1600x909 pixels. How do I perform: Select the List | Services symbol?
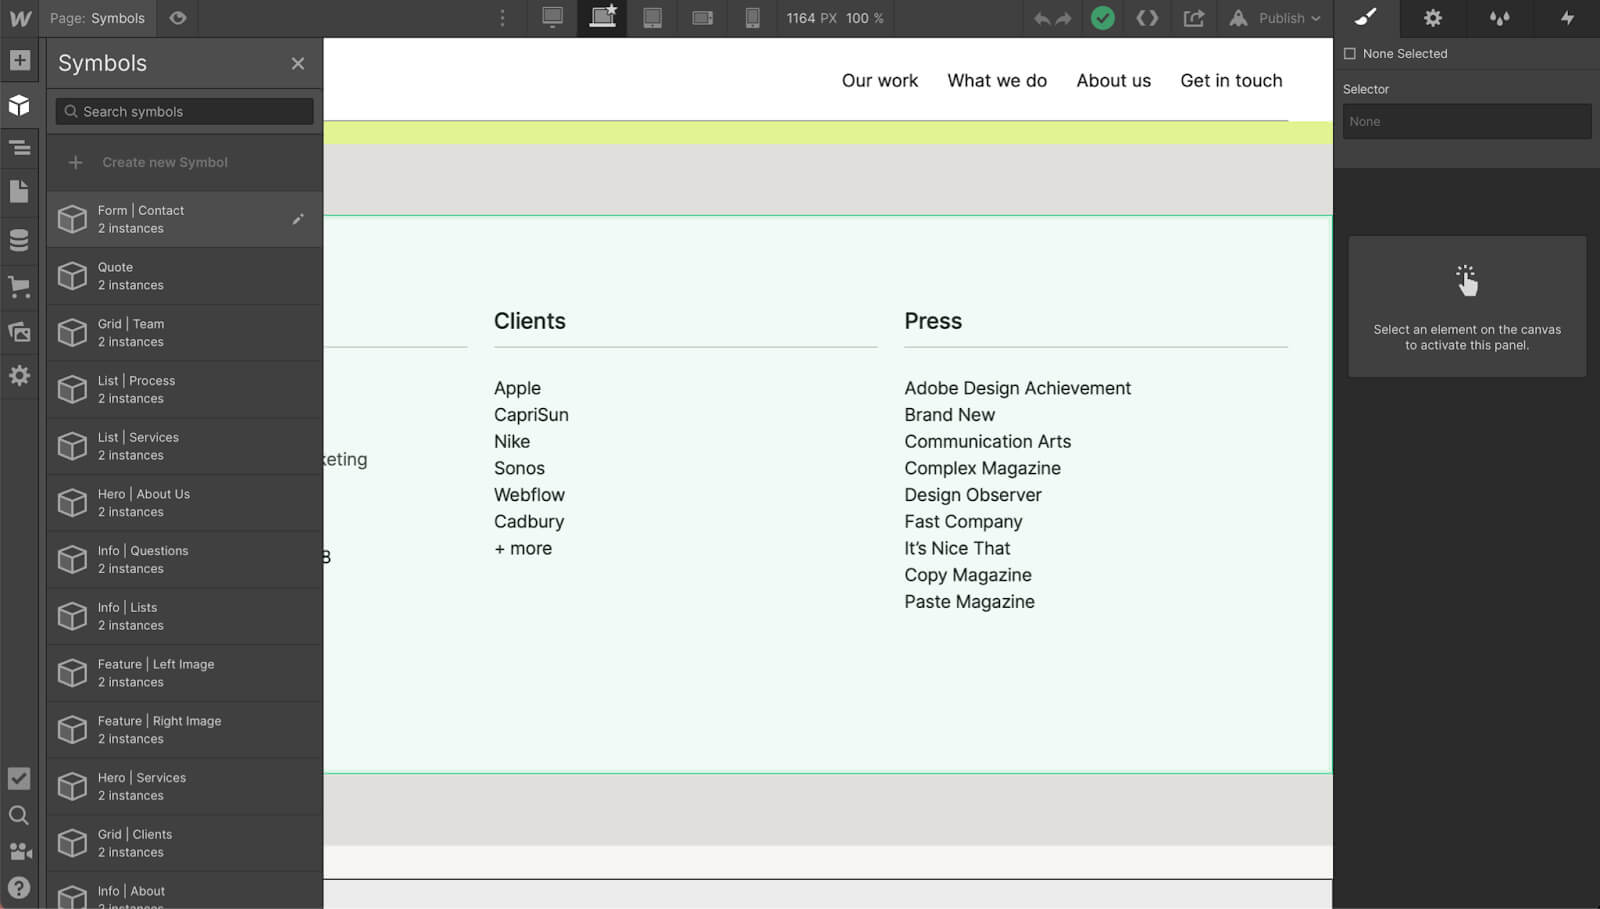coord(185,446)
